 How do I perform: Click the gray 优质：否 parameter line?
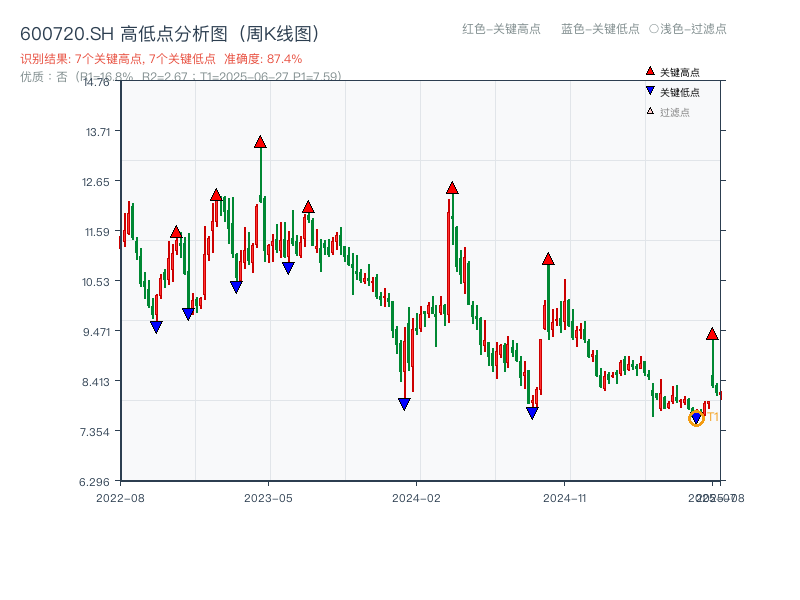pos(181,77)
